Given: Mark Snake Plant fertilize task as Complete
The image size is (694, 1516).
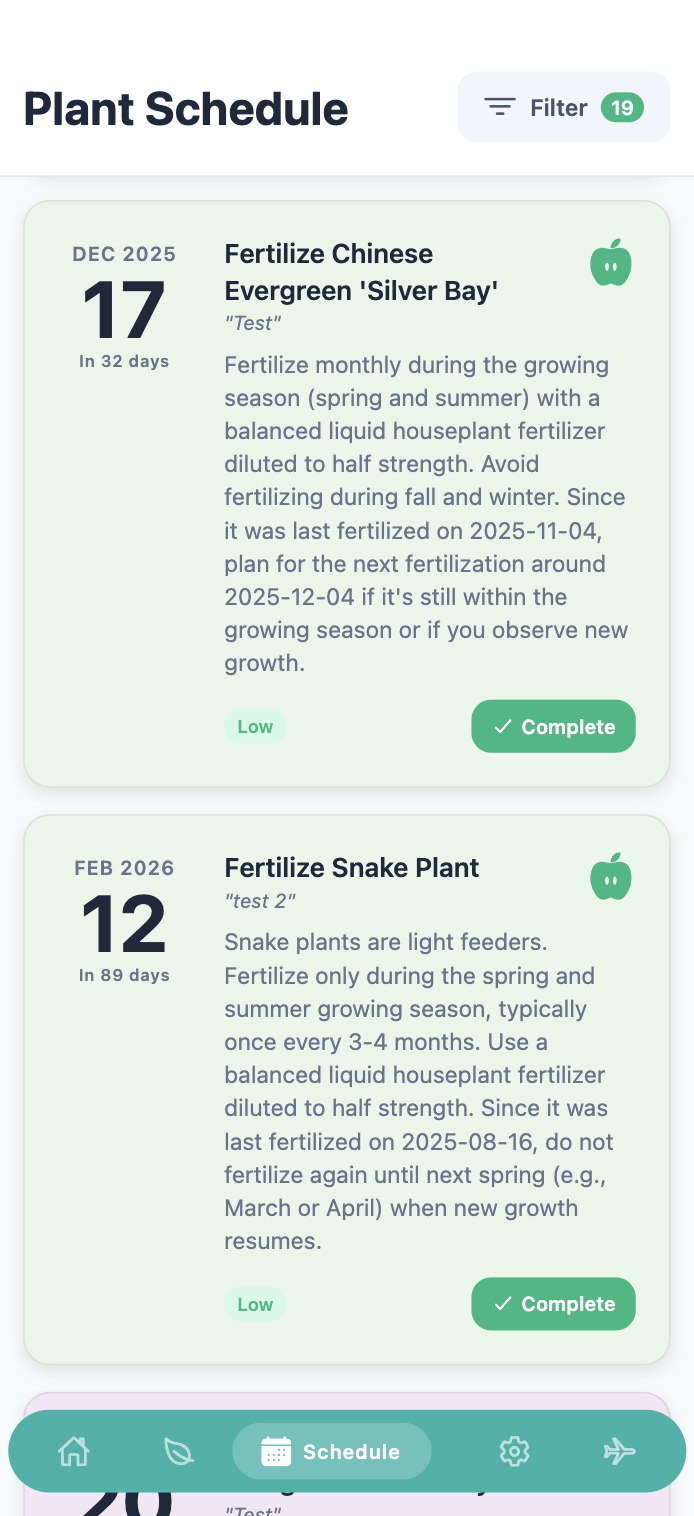Looking at the screenshot, I should tap(553, 1303).
